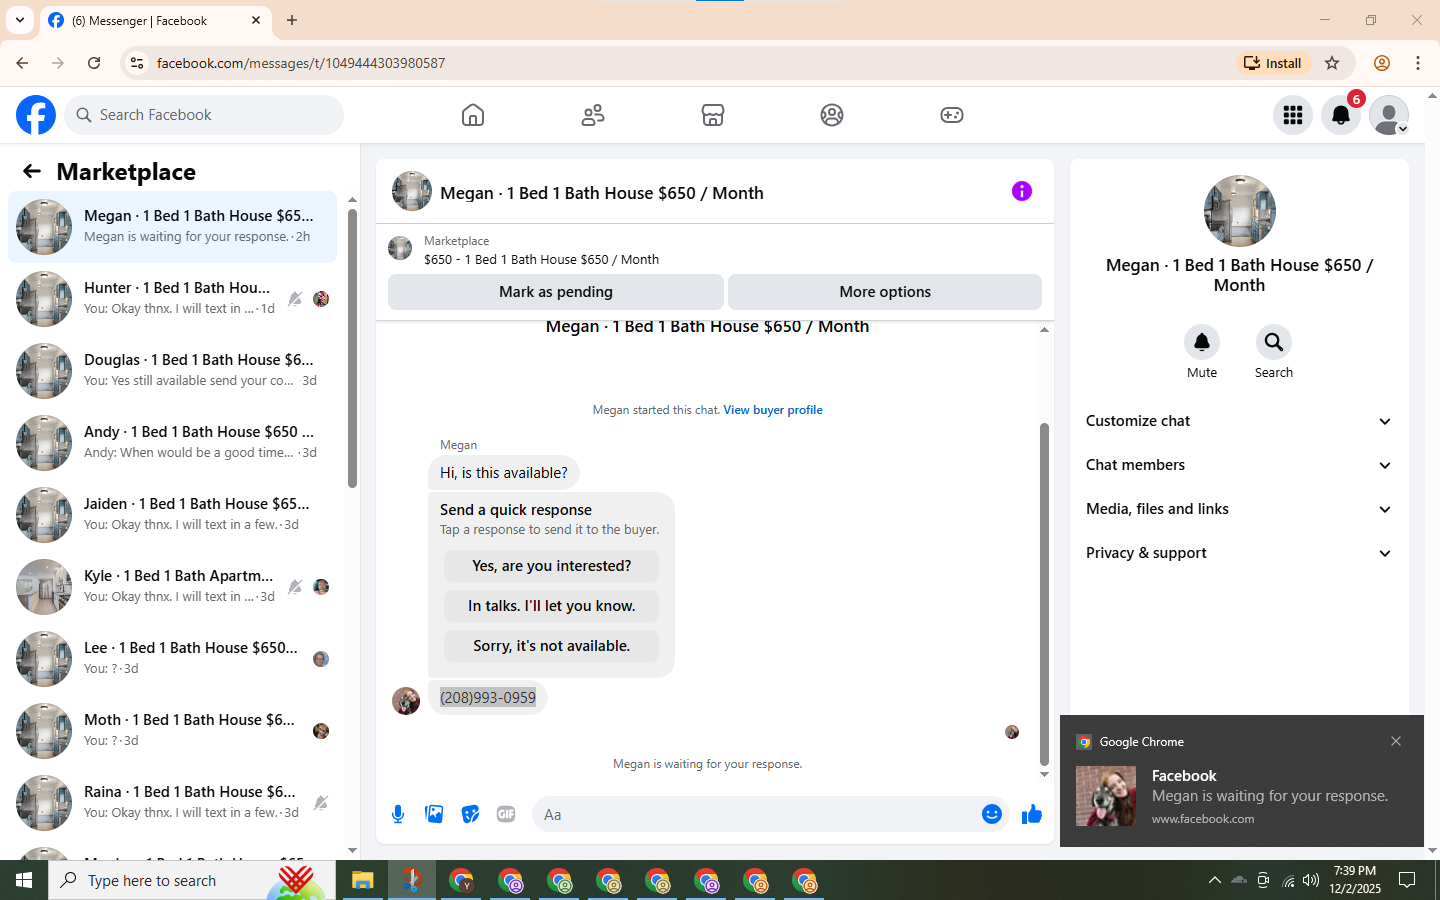Open File Explorer from the taskbar

[362, 880]
